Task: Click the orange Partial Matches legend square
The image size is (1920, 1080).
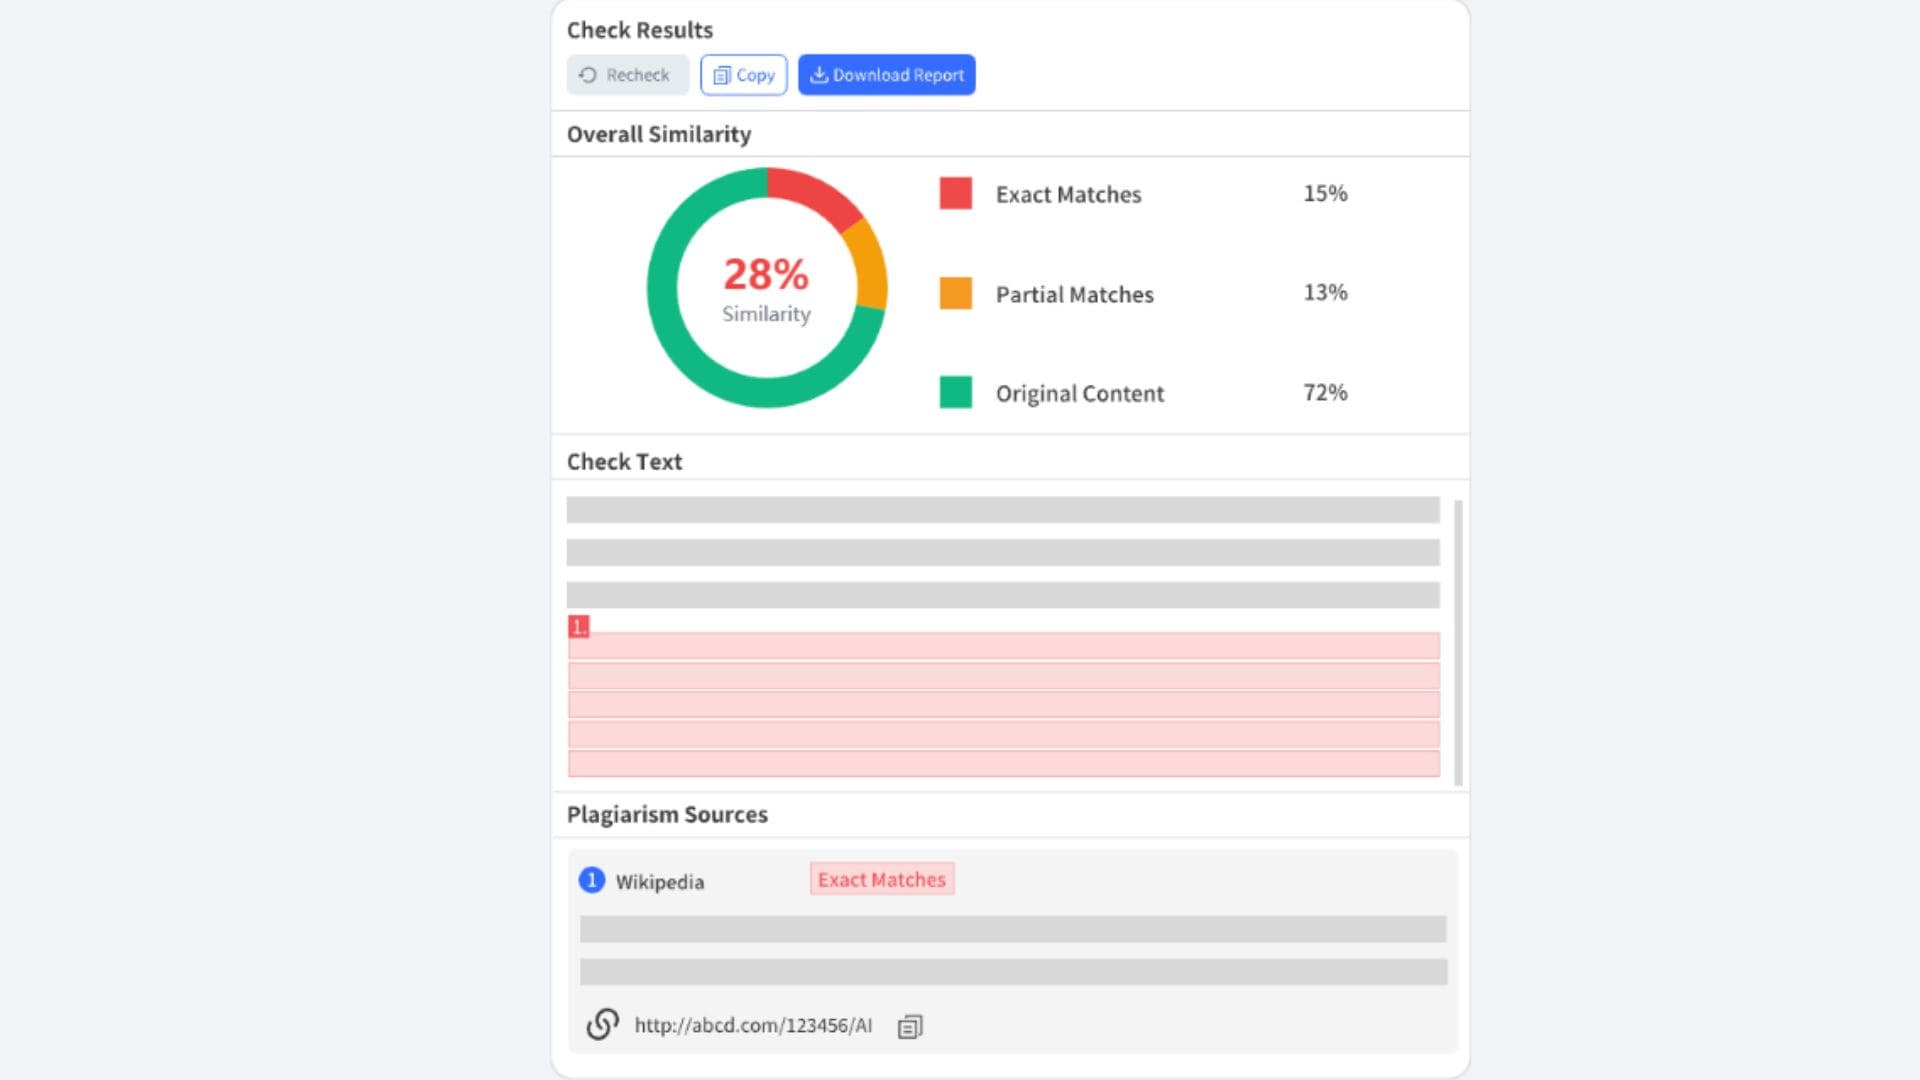Action: (x=955, y=293)
